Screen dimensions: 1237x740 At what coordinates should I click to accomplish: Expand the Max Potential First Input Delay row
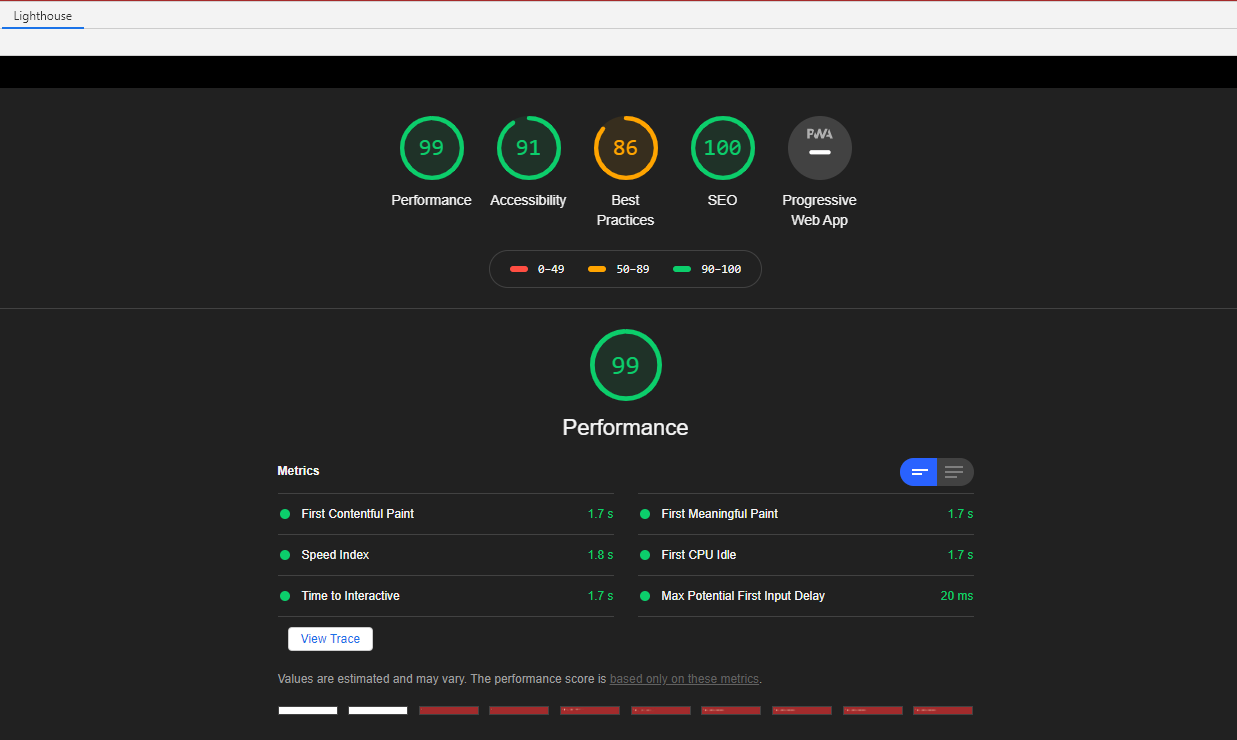pos(805,596)
